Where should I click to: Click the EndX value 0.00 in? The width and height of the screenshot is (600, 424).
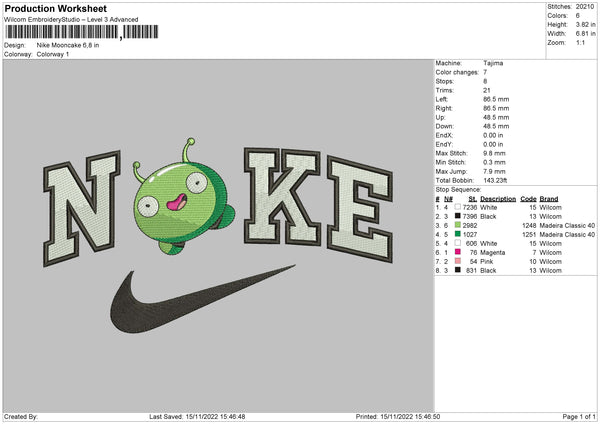(493, 135)
